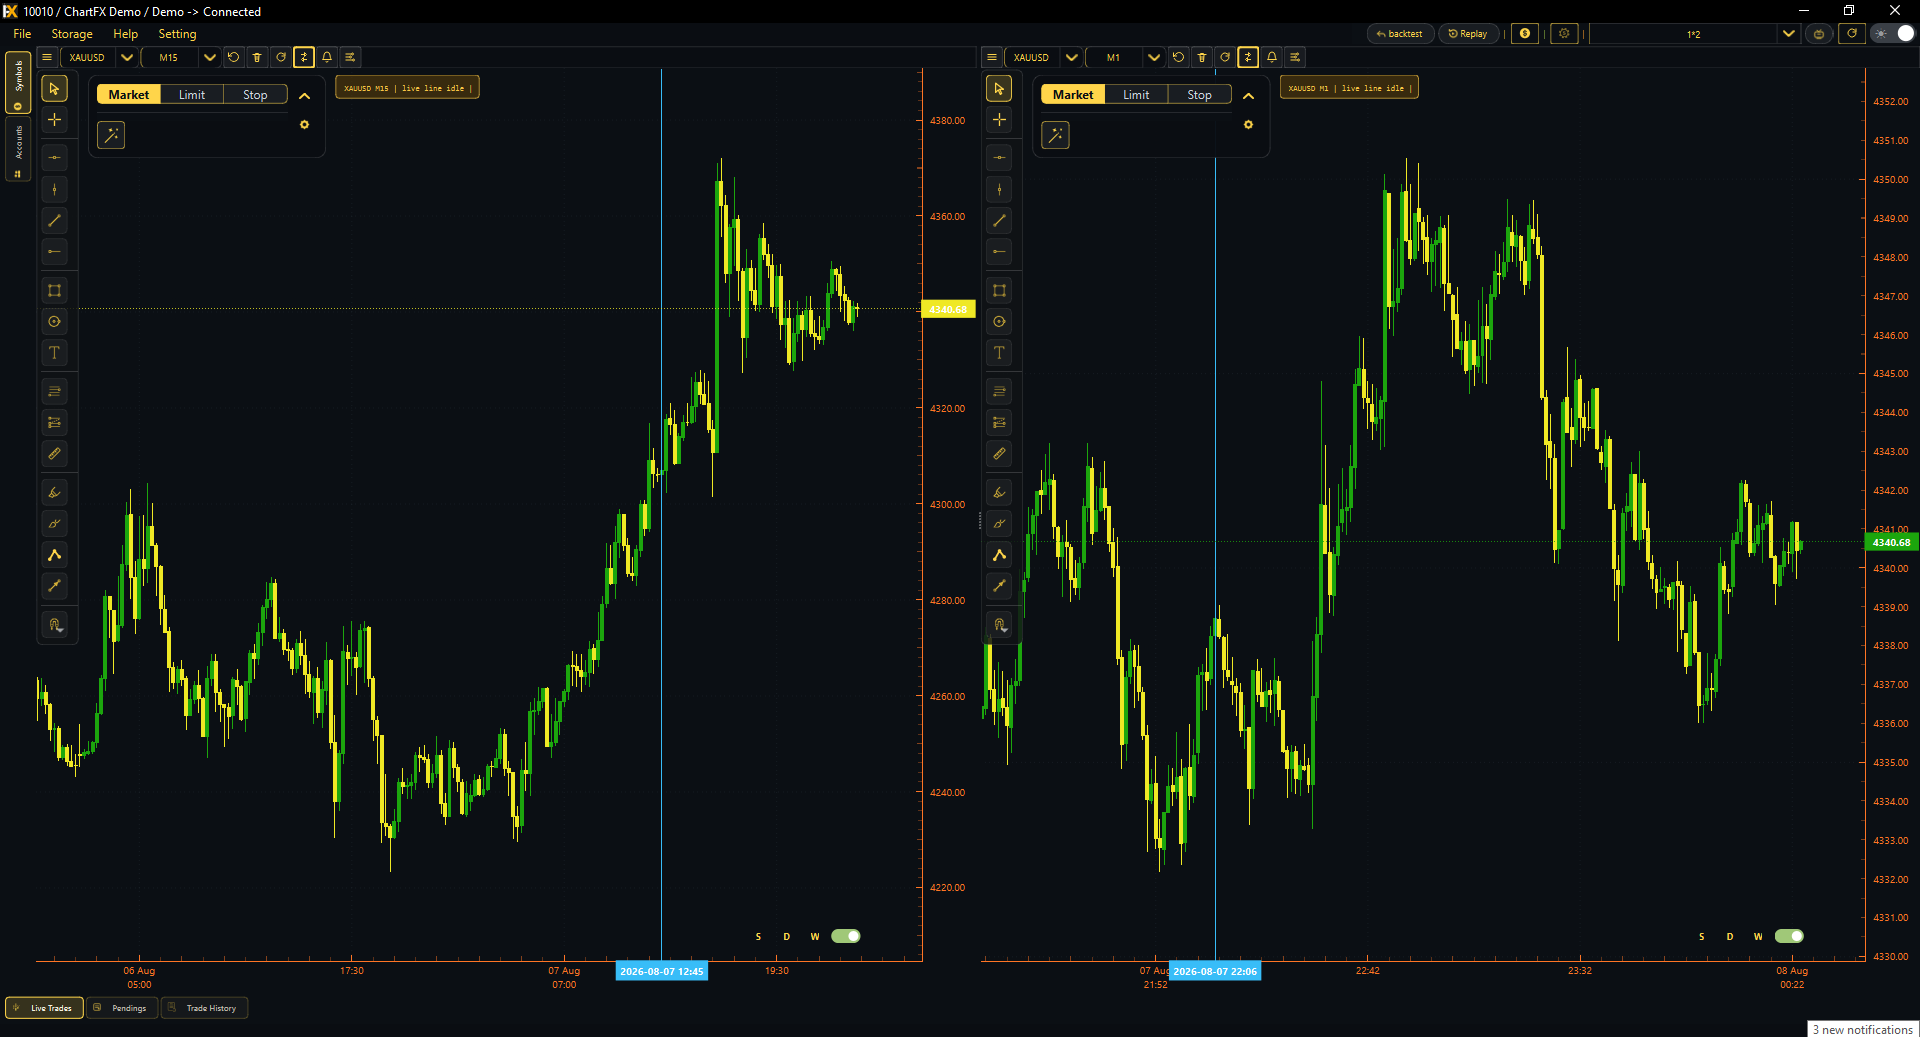
Task: Switch to Pendings tab
Action: coord(122,1008)
